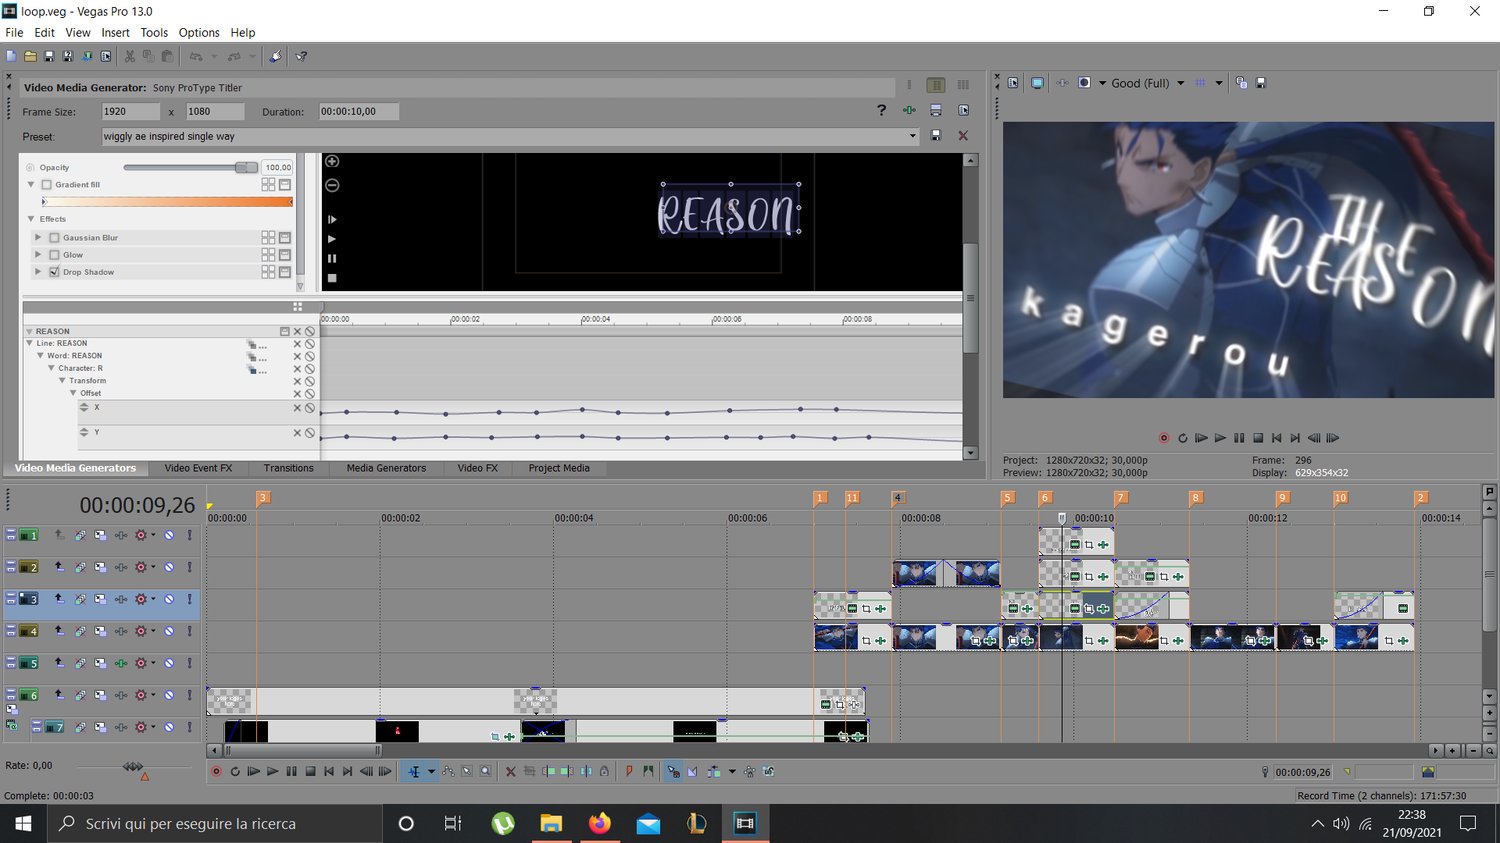The height and width of the screenshot is (843, 1500).
Task: Open the preview quality Good (Full) dropdown
Action: click(x=1181, y=83)
